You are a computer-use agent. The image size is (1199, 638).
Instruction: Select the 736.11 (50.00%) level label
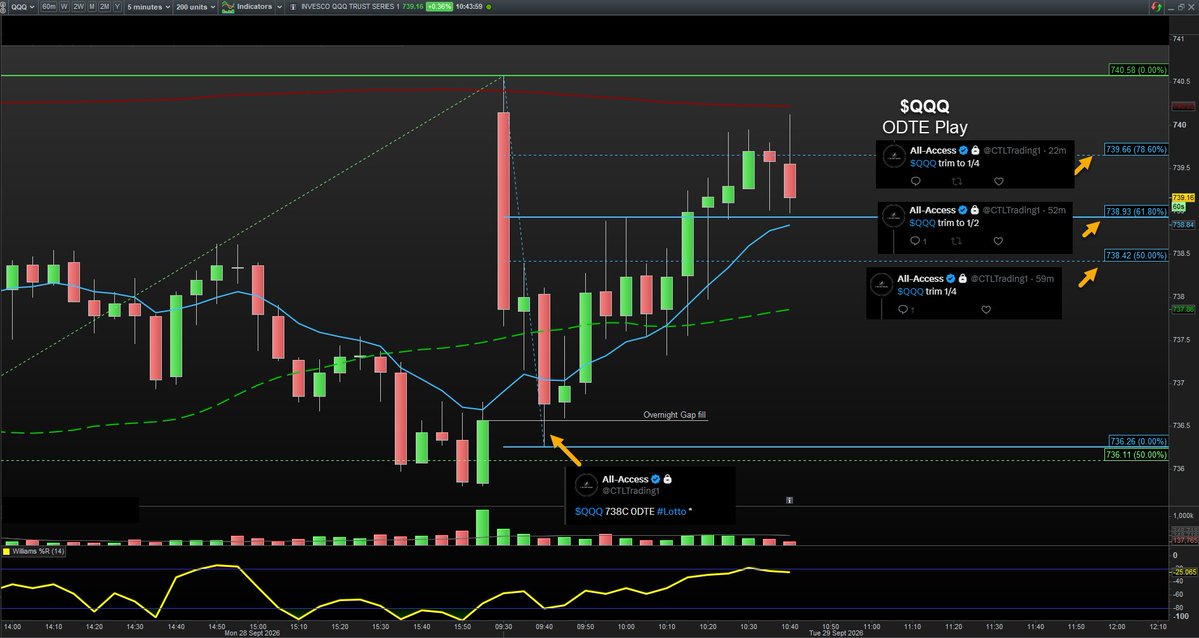coord(1136,454)
